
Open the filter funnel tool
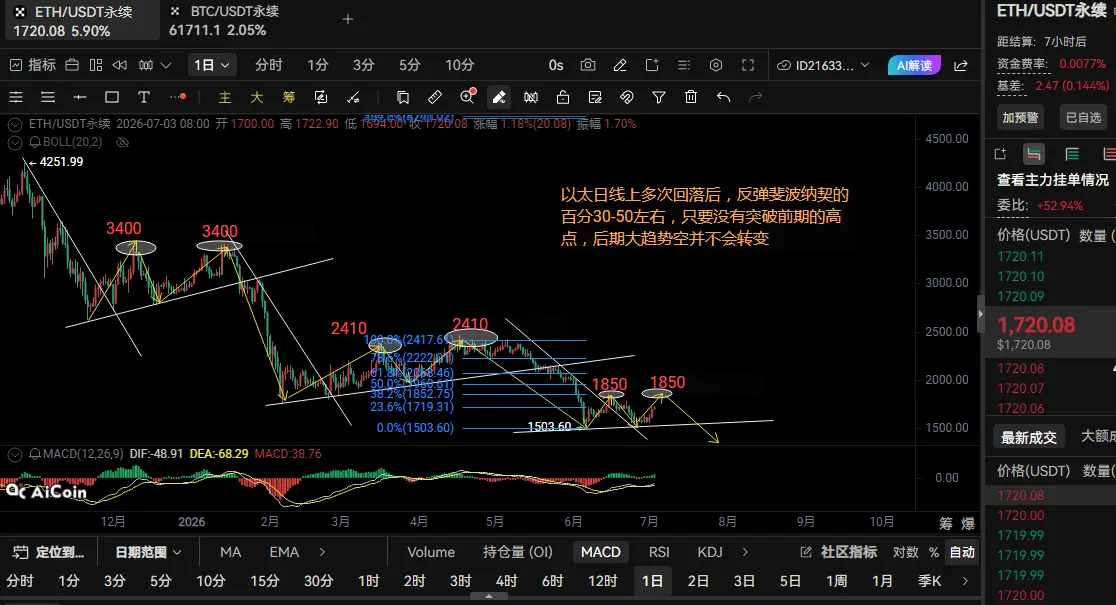659,98
